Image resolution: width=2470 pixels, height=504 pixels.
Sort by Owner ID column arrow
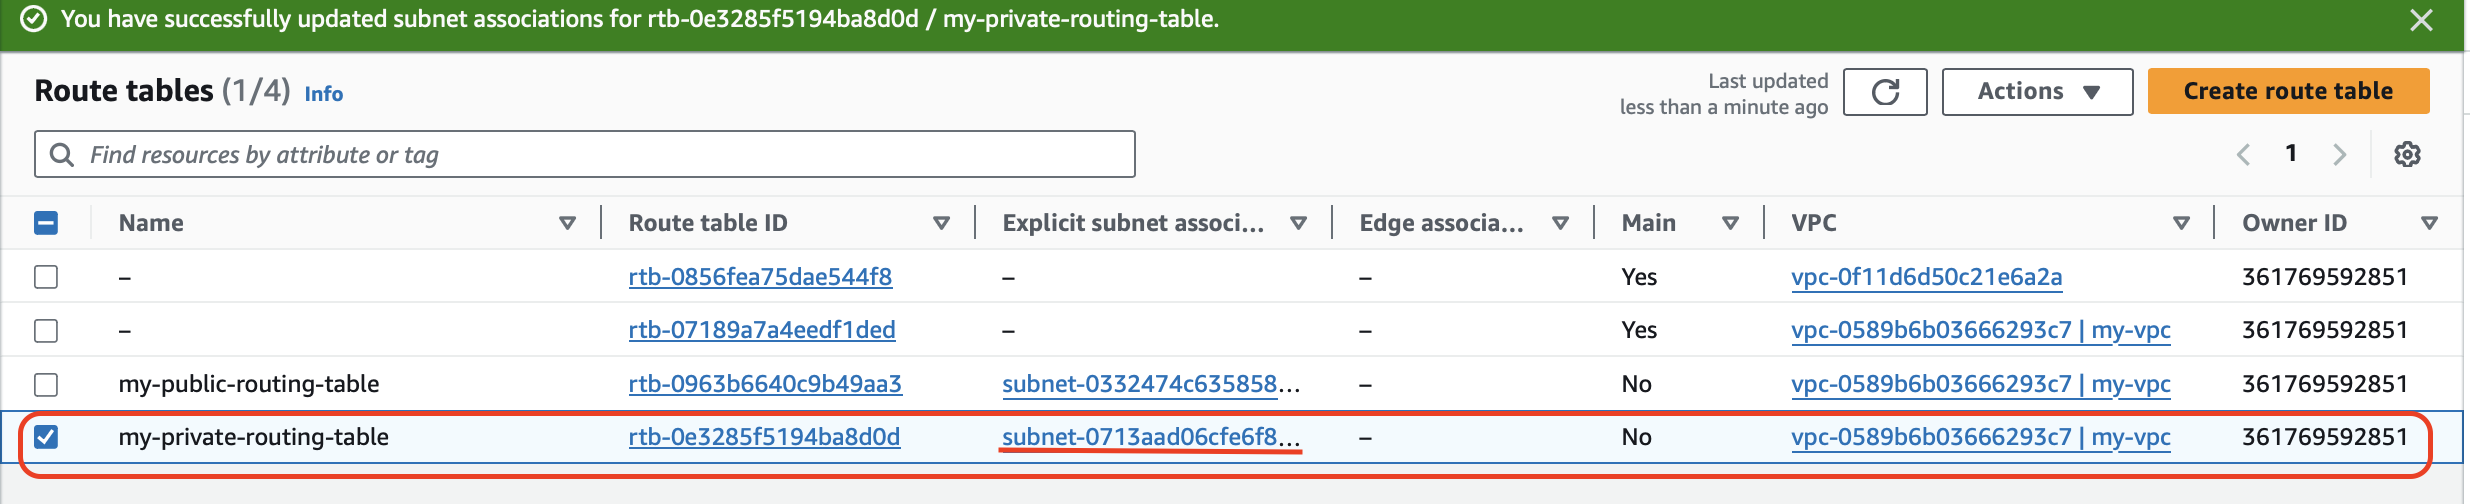pos(2429,223)
